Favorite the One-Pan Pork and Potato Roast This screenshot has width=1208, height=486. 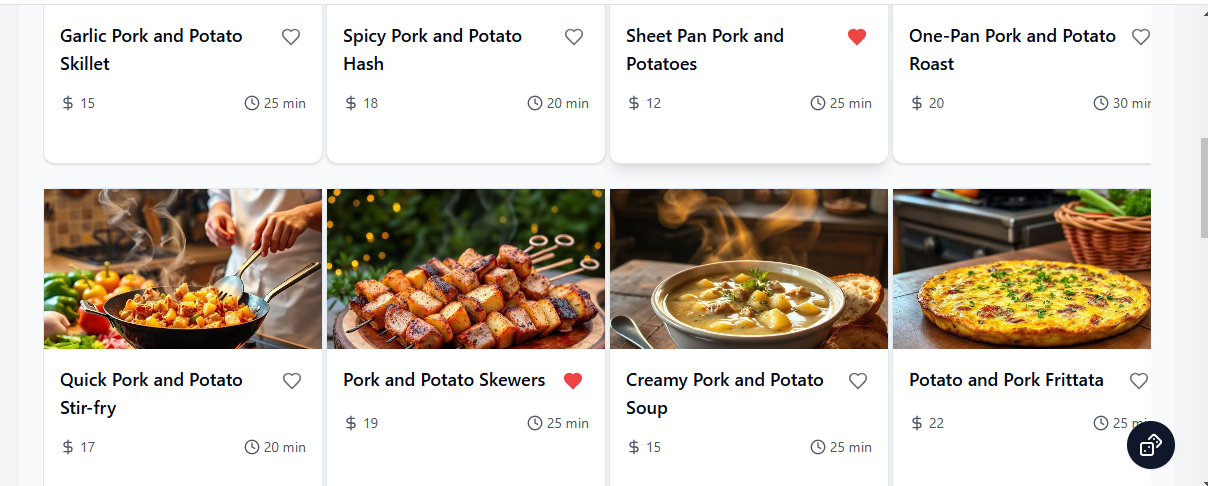point(1140,37)
